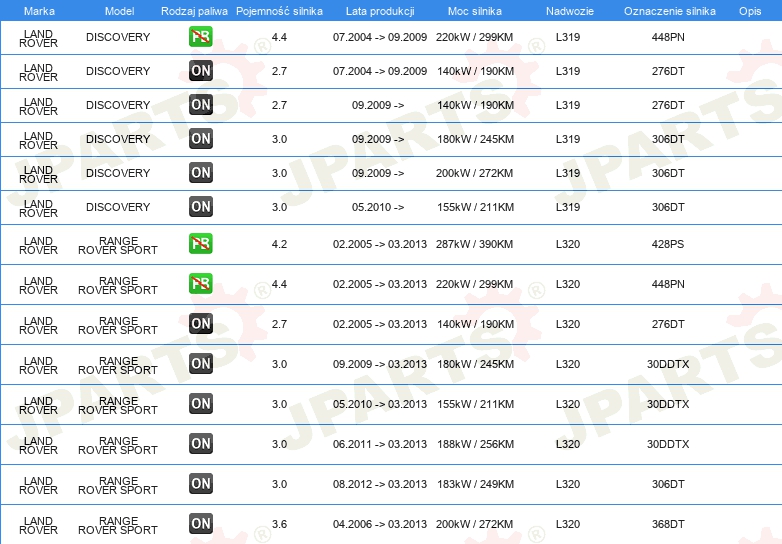
Task: Click the 09.2009 -> 03.2013 production years
Action: coord(380,364)
